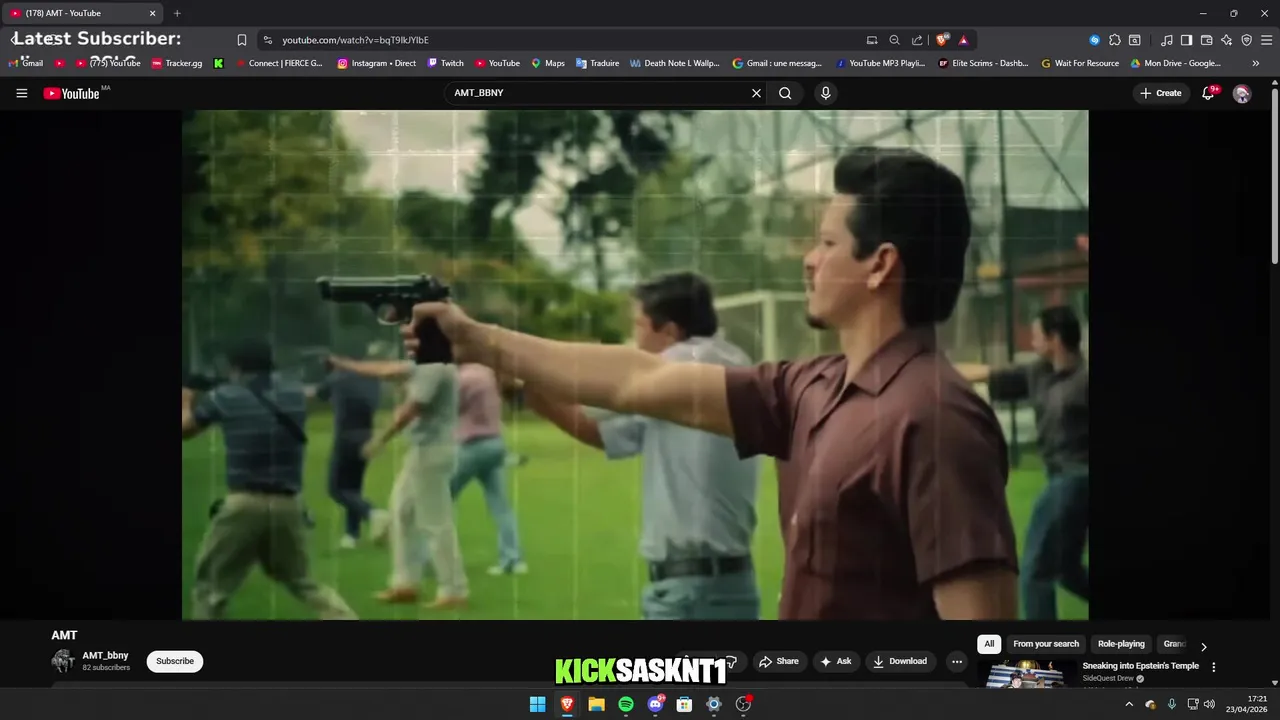The image size is (1280, 720).
Task: Open the tab search extension icon
Action: tap(1135, 40)
